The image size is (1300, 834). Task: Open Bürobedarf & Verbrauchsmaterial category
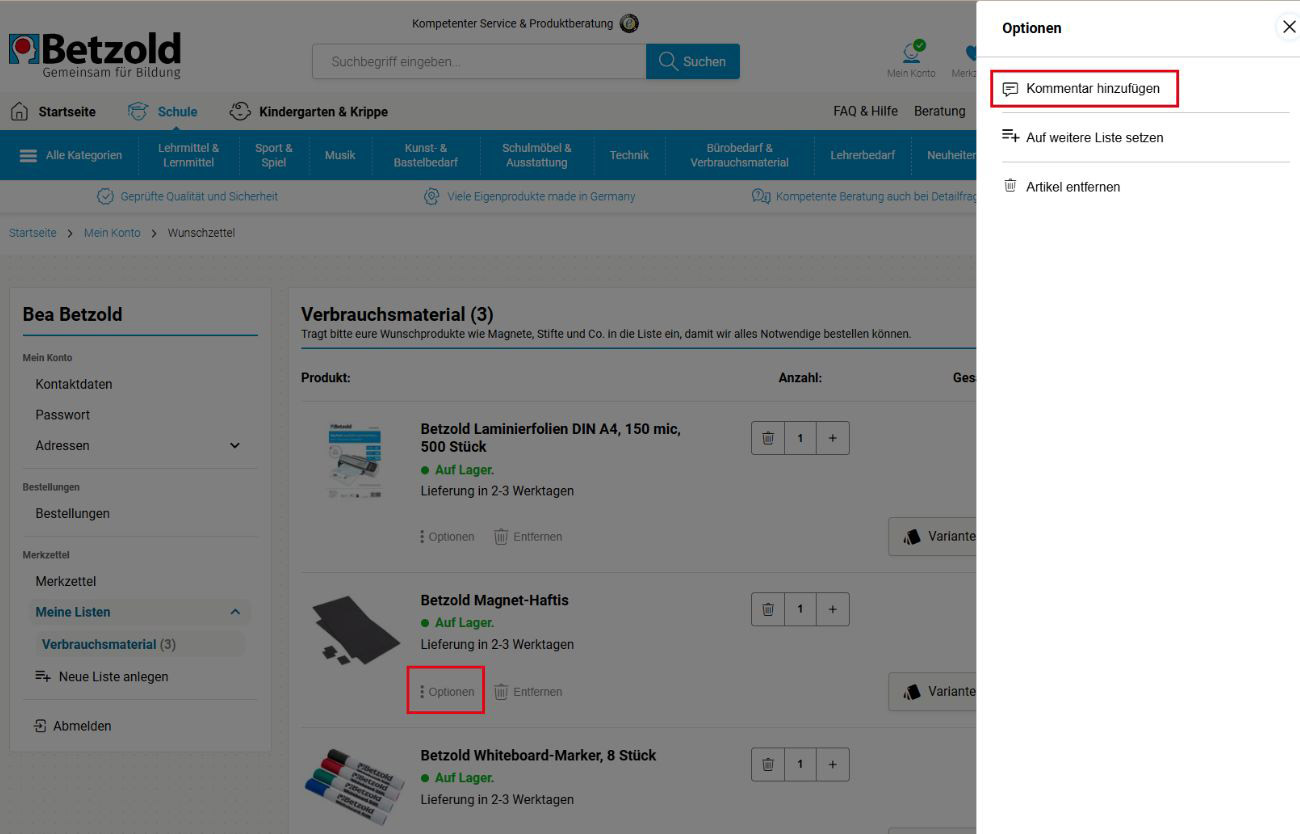coord(739,155)
